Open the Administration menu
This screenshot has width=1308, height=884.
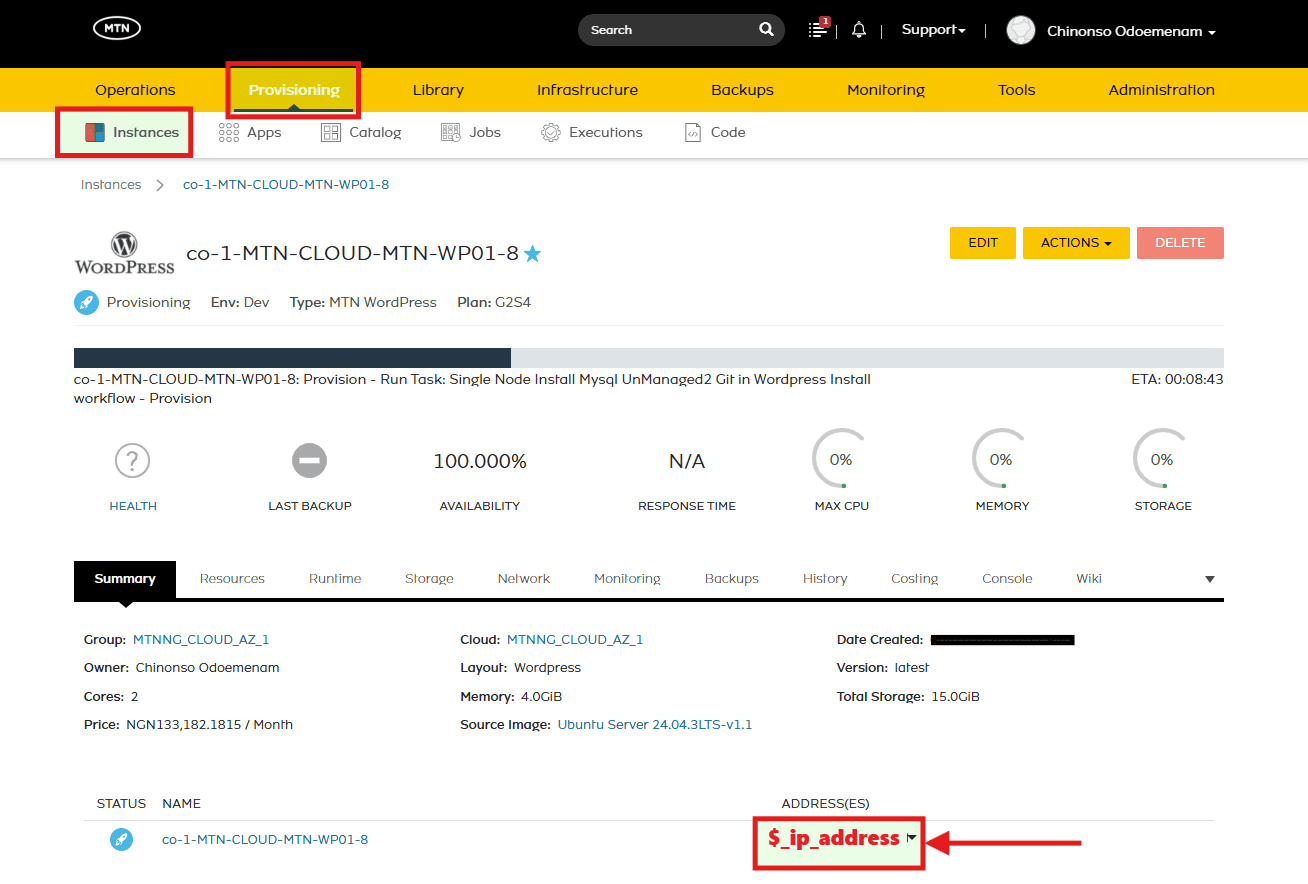click(x=1161, y=90)
